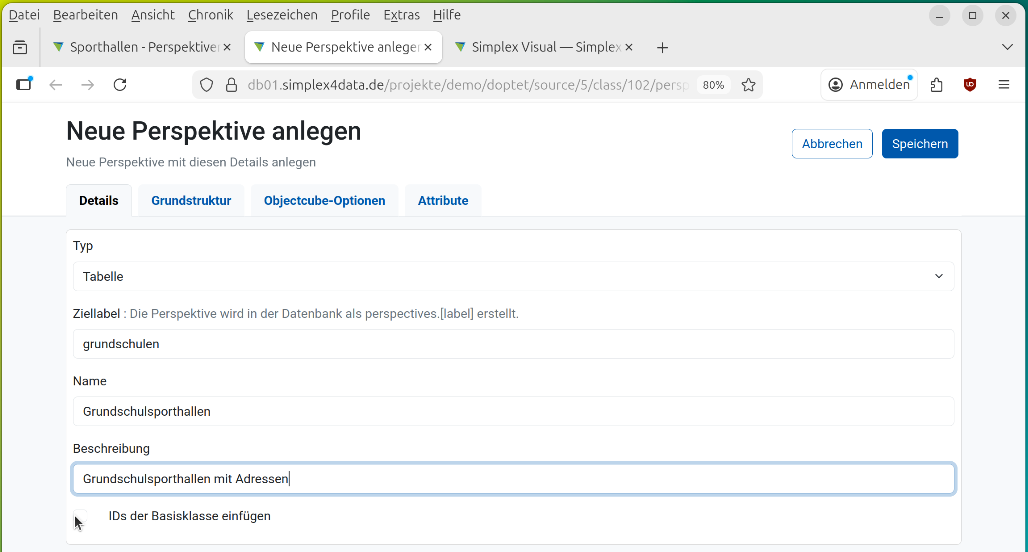
Task: Show site tracking protection shield info
Action: 207,85
